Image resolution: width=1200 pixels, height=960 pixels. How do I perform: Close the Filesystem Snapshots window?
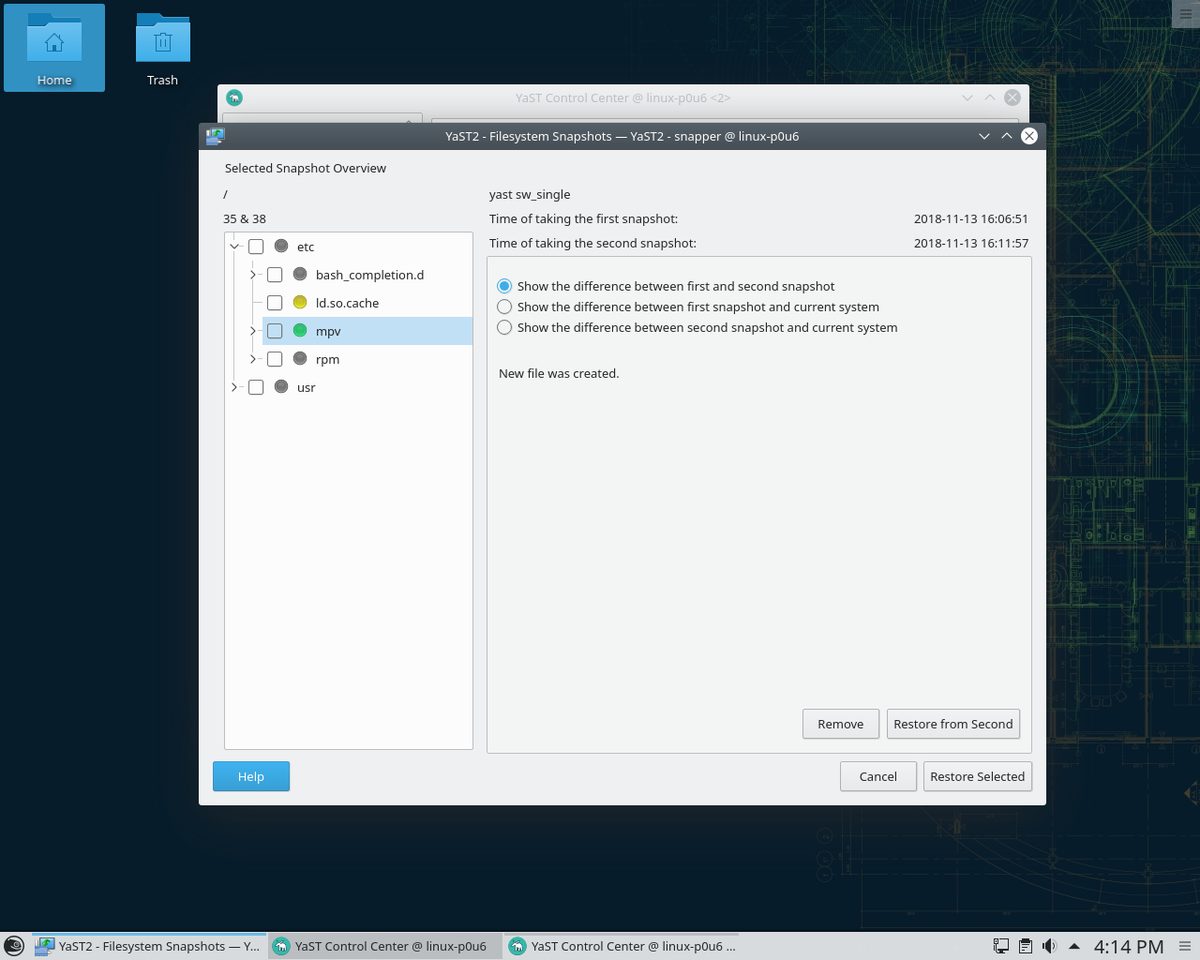click(1030, 136)
